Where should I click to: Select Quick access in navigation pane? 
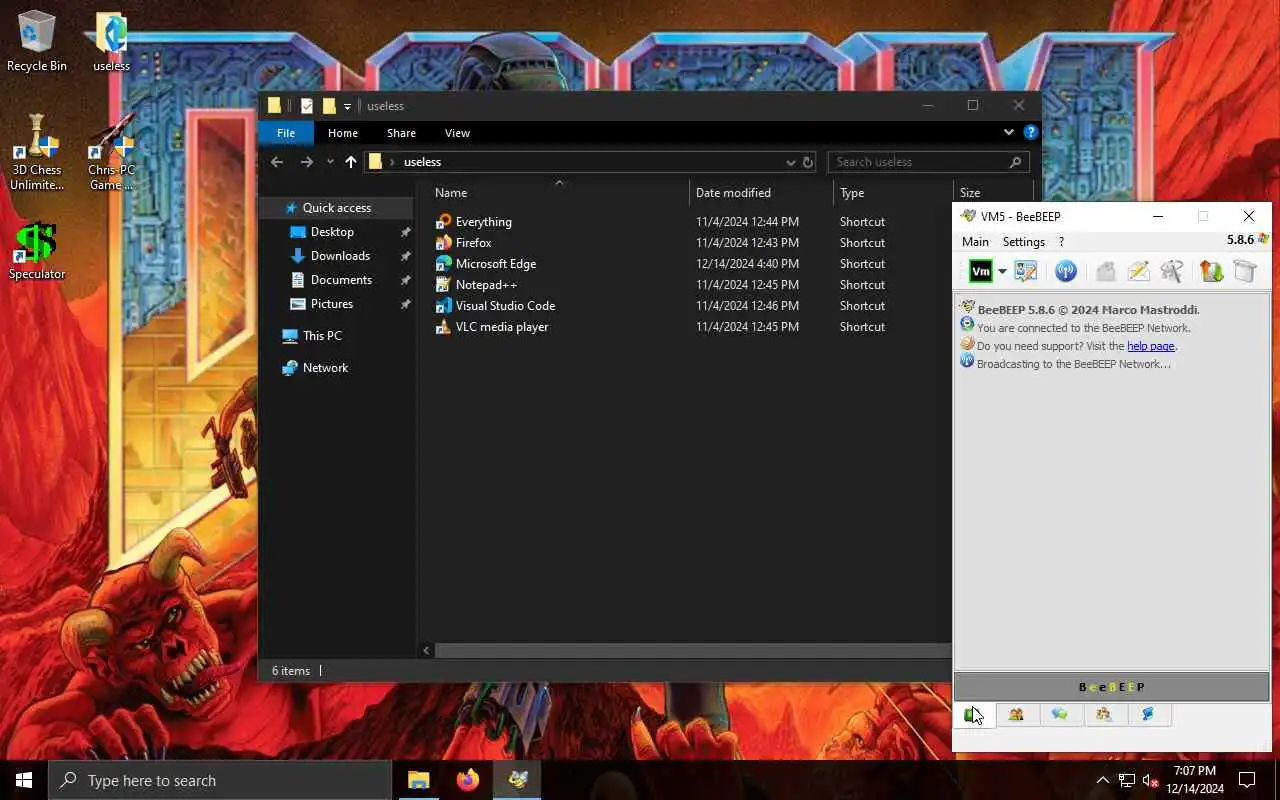(336, 208)
